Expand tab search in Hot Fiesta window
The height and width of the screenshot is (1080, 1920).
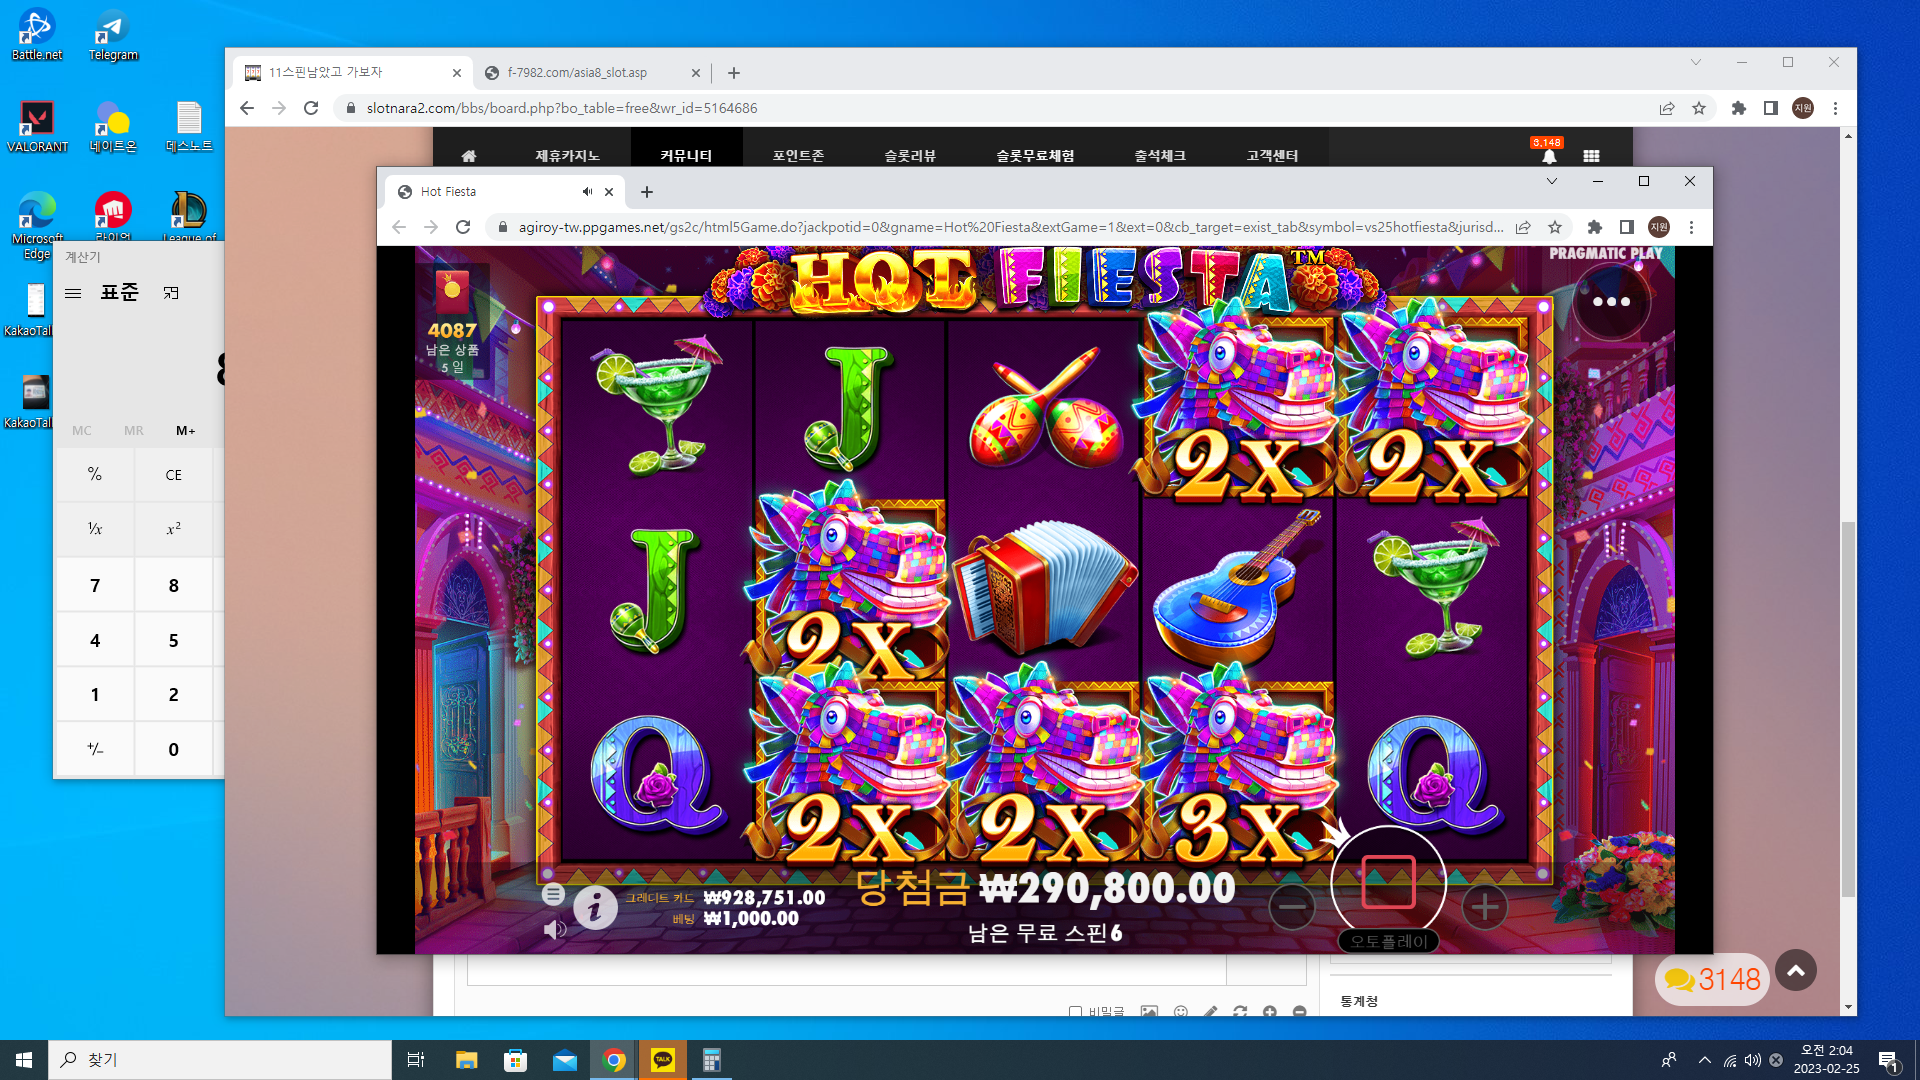tap(1552, 181)
